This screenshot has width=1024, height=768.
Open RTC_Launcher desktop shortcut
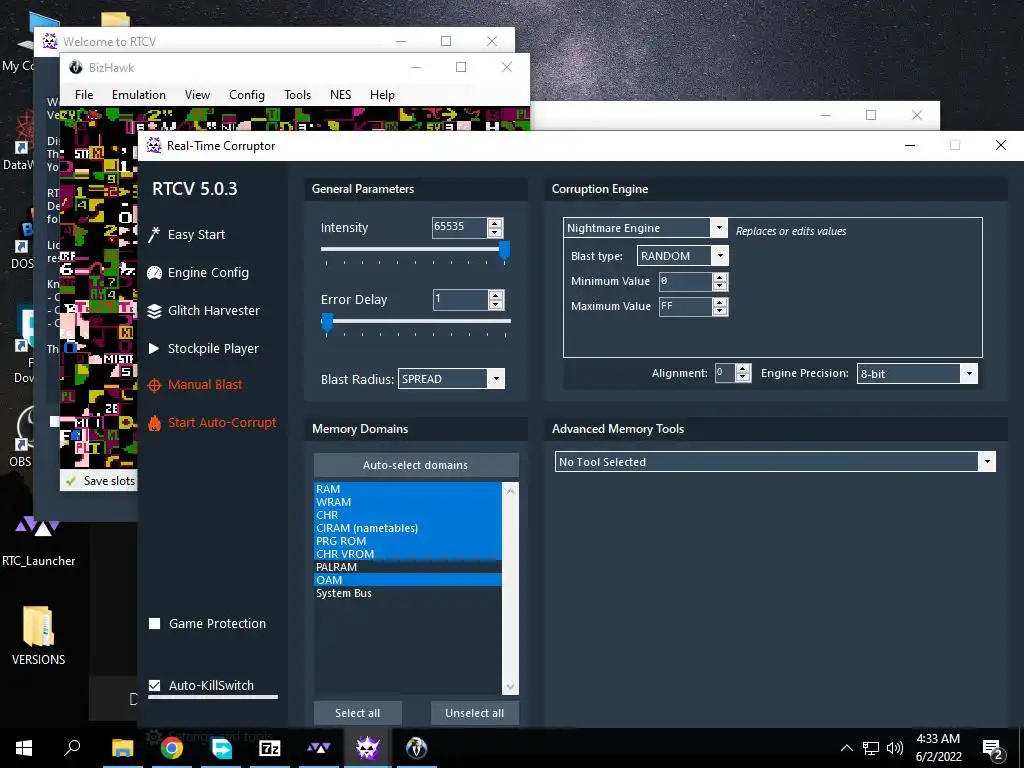coord(38,539)
